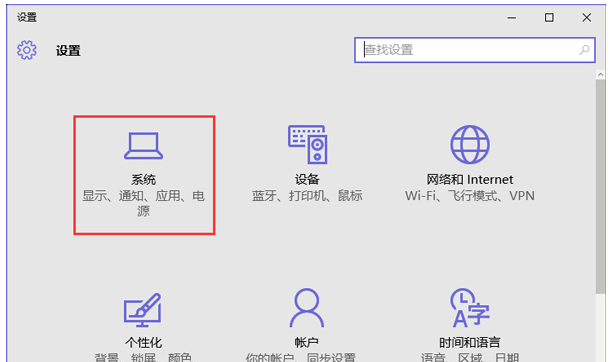Click the scrollbar up arrow
The image size is (612, 362).
pos(600,74)
